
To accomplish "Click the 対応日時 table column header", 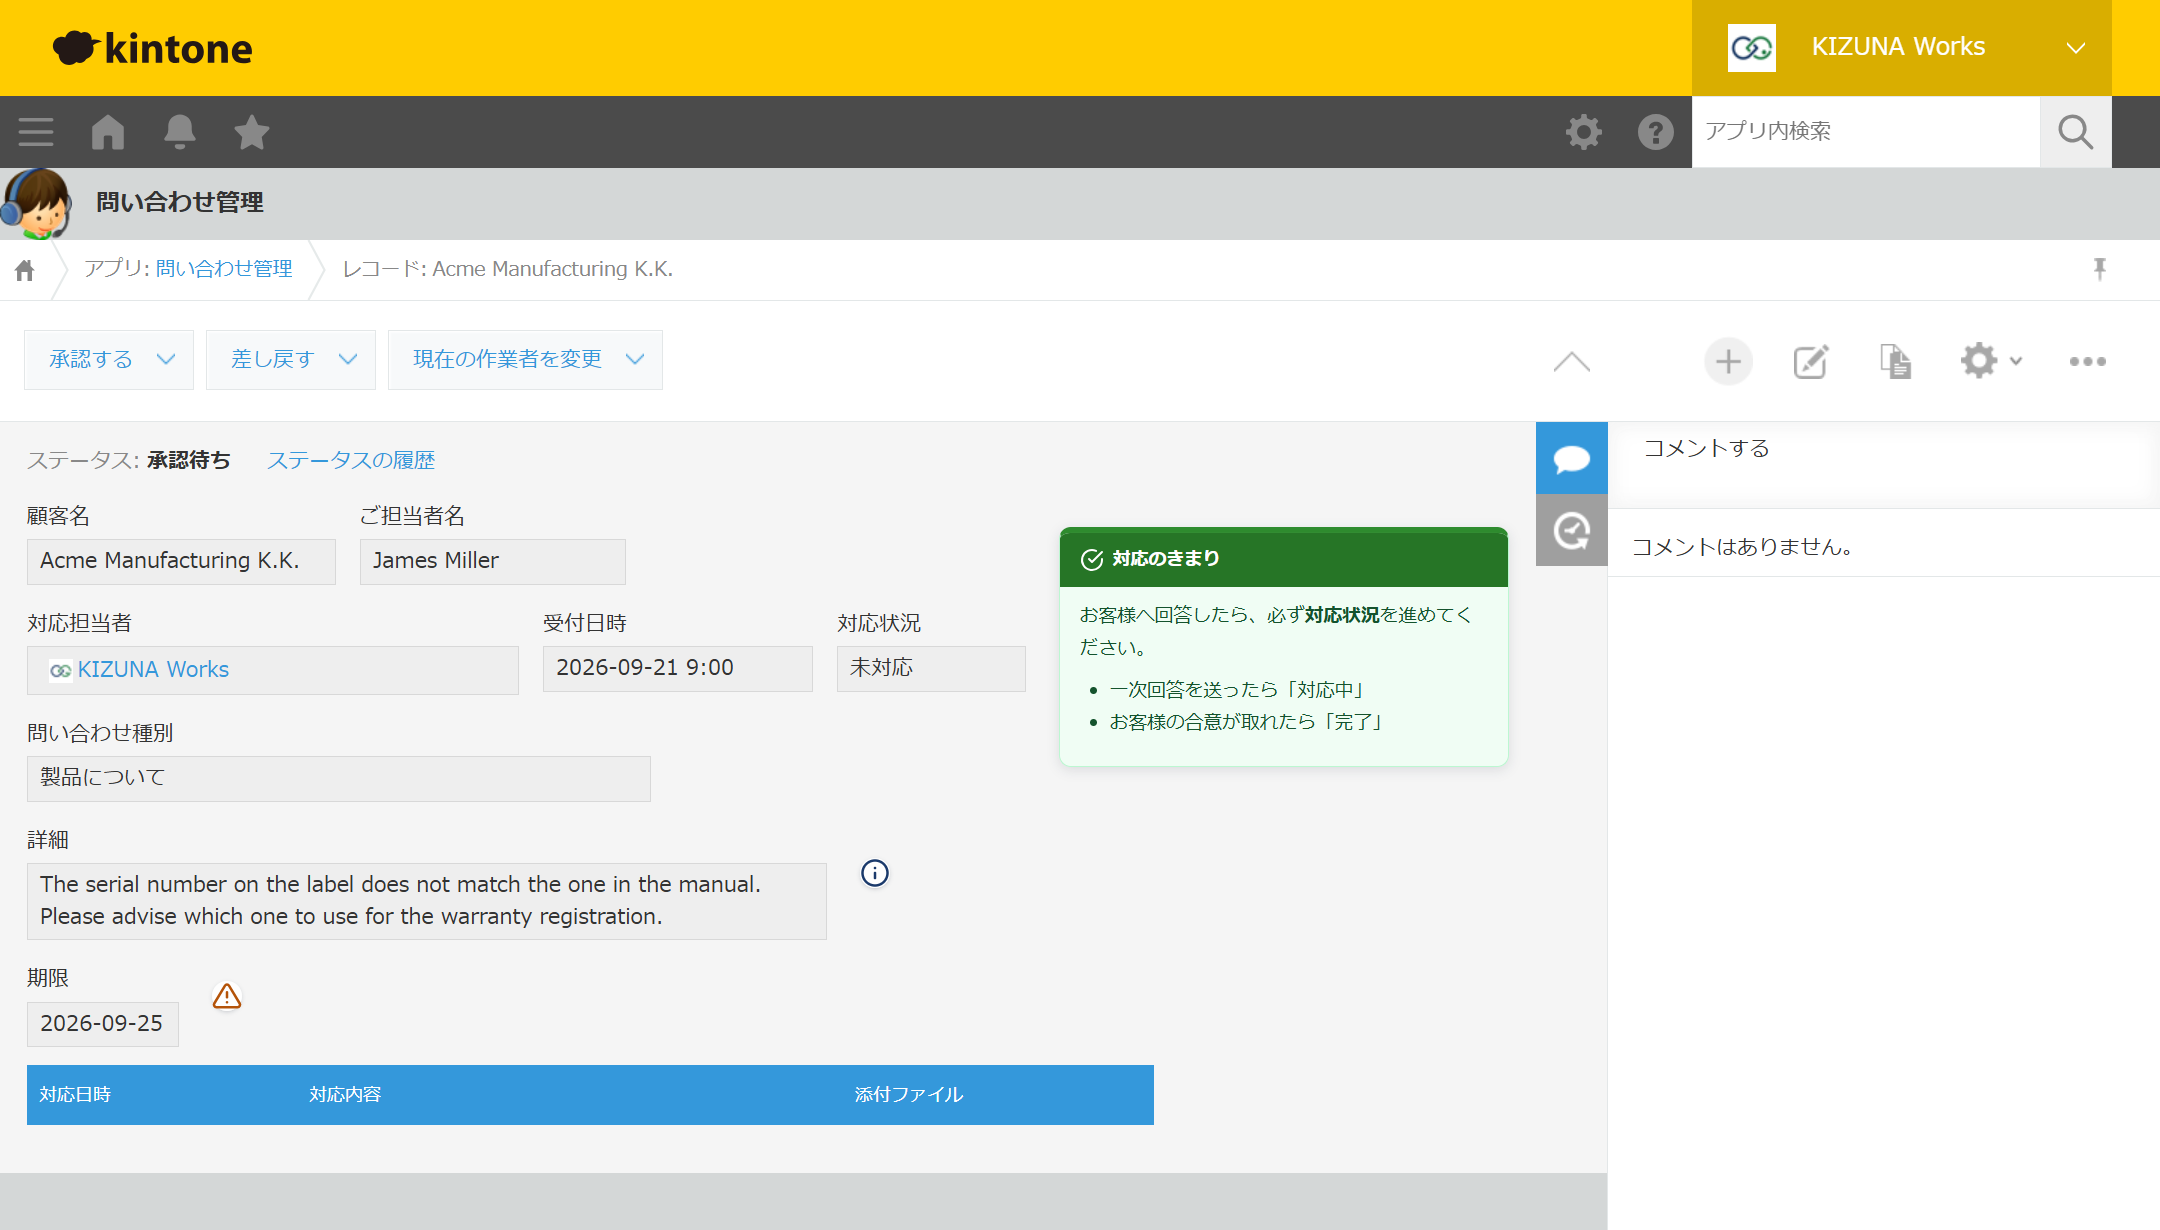I will [75, 1095].
